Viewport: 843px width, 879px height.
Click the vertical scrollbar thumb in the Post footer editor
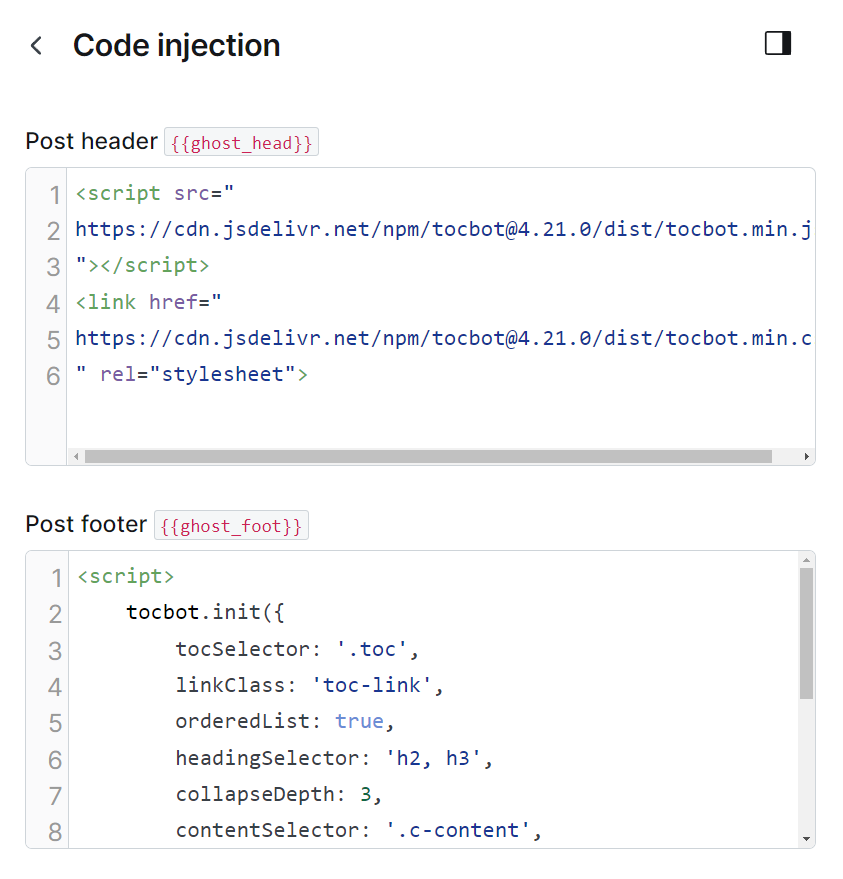click(x=807, y=633)
